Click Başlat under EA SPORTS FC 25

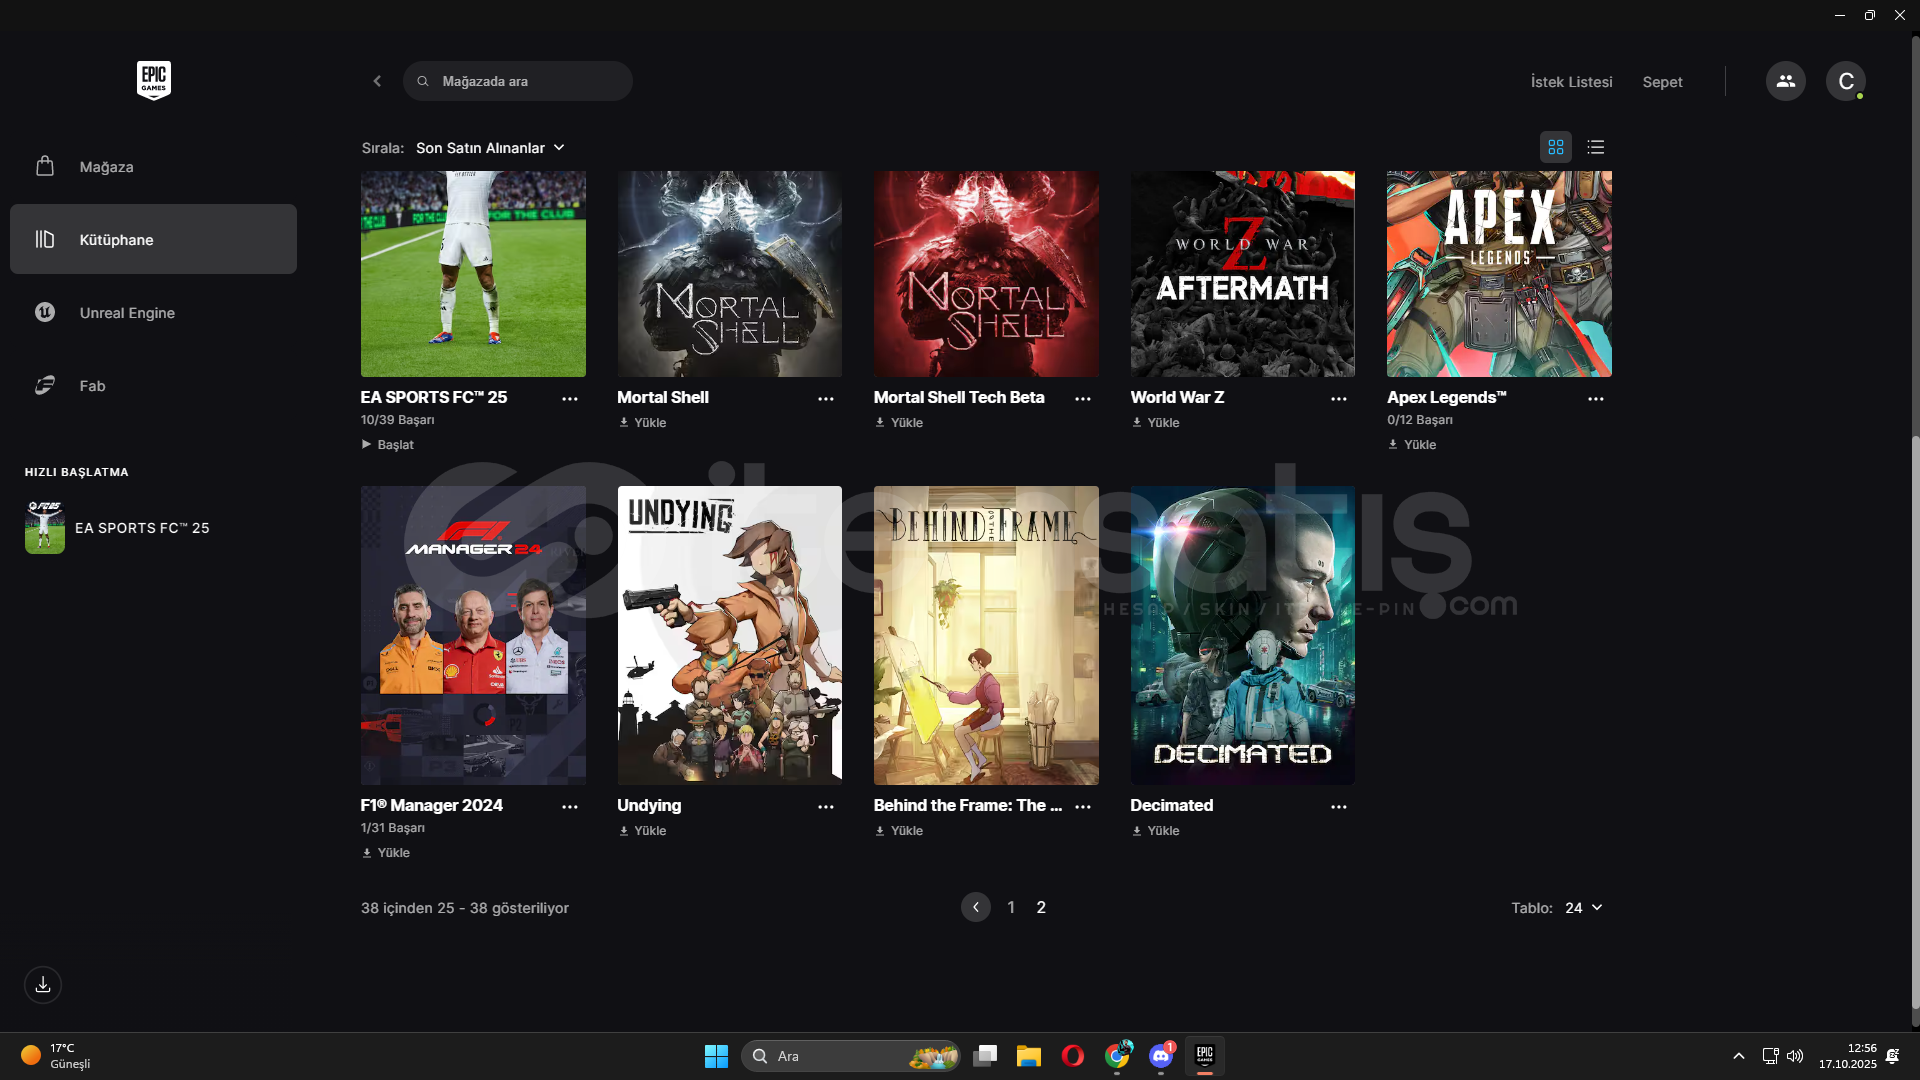[388, 445]
